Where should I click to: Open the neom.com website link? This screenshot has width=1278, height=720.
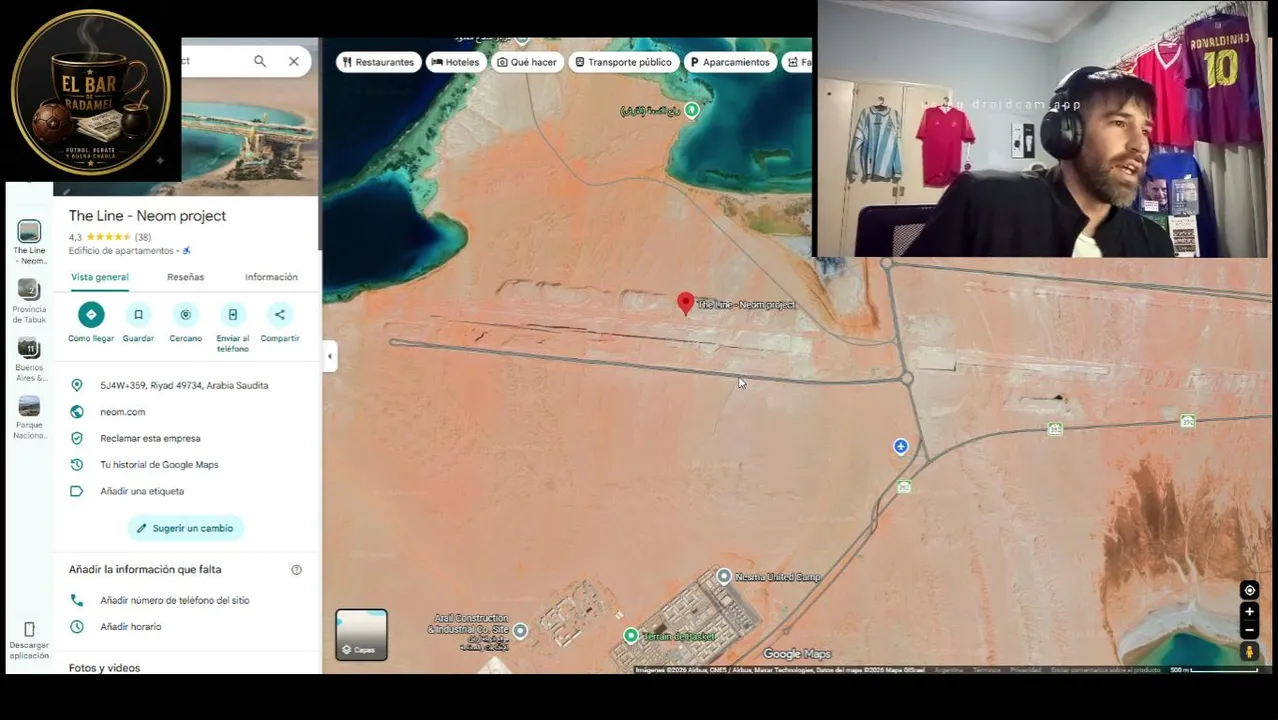click(x=122, y=412)
